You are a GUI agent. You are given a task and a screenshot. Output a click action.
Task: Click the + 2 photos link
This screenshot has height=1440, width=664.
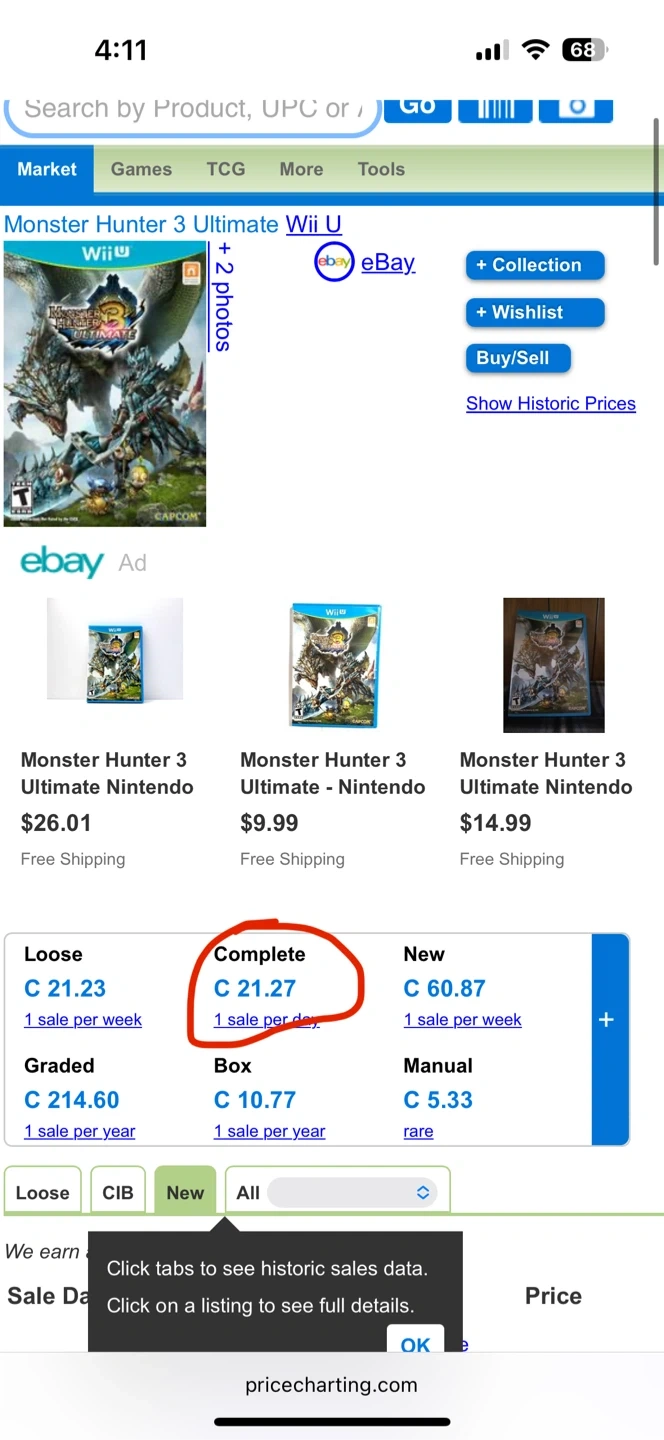click(x=223, y=296)
